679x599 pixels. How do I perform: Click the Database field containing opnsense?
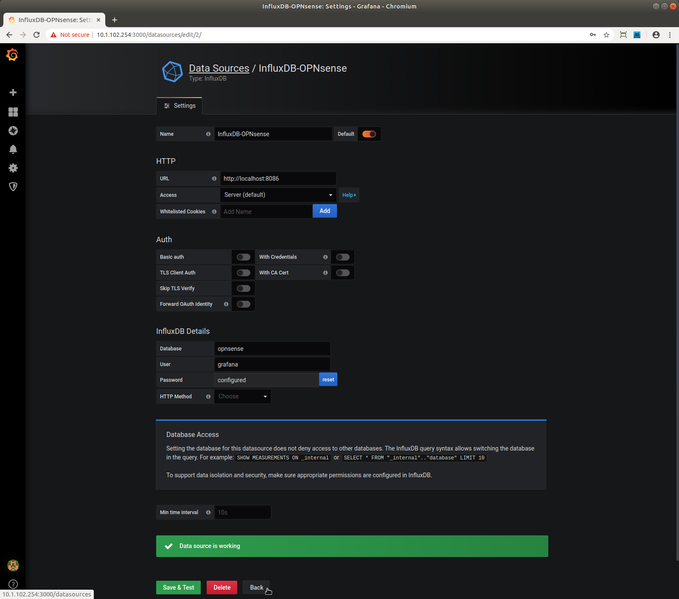pyautogui.click(x=272, y=349)
